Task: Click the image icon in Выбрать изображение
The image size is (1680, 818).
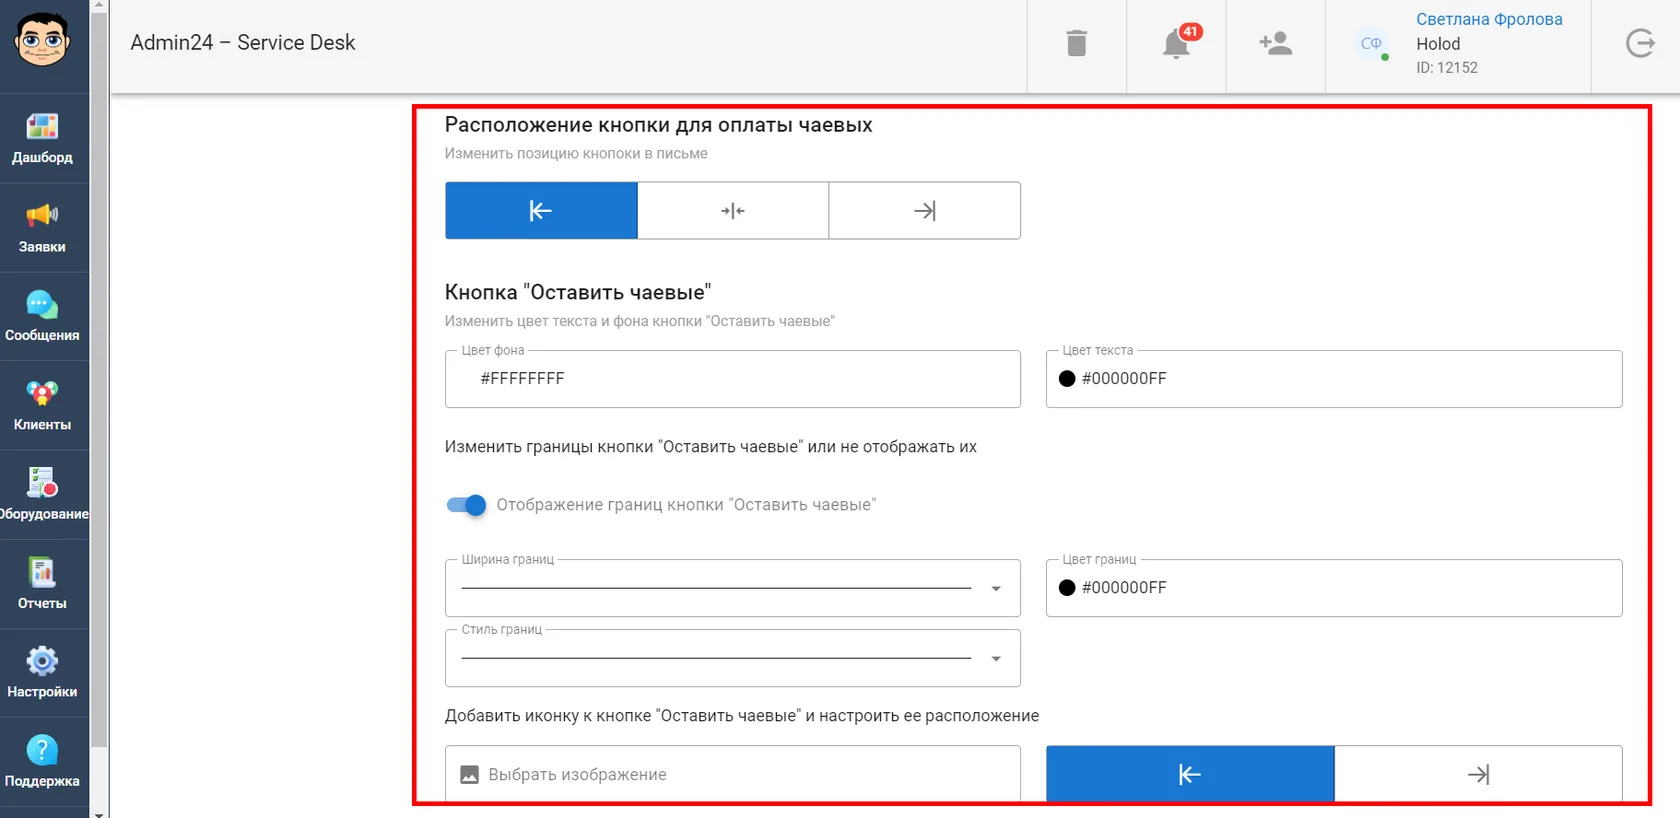Action: [469, 775]
